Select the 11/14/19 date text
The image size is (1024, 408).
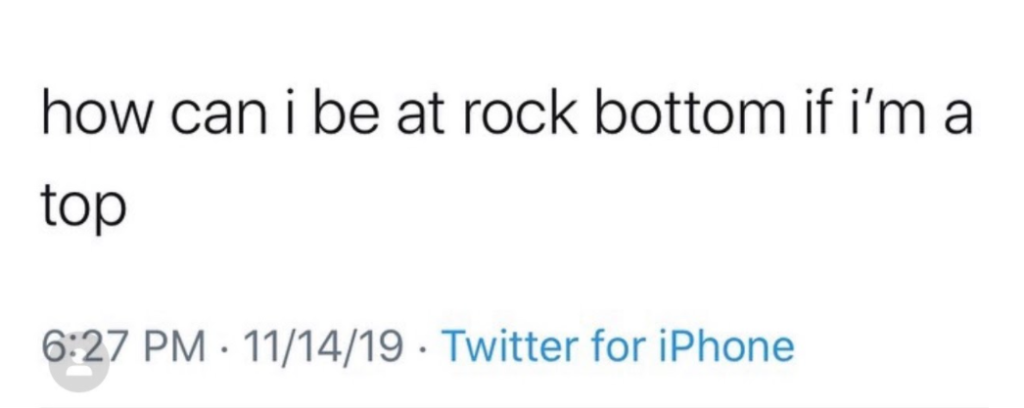323,346
